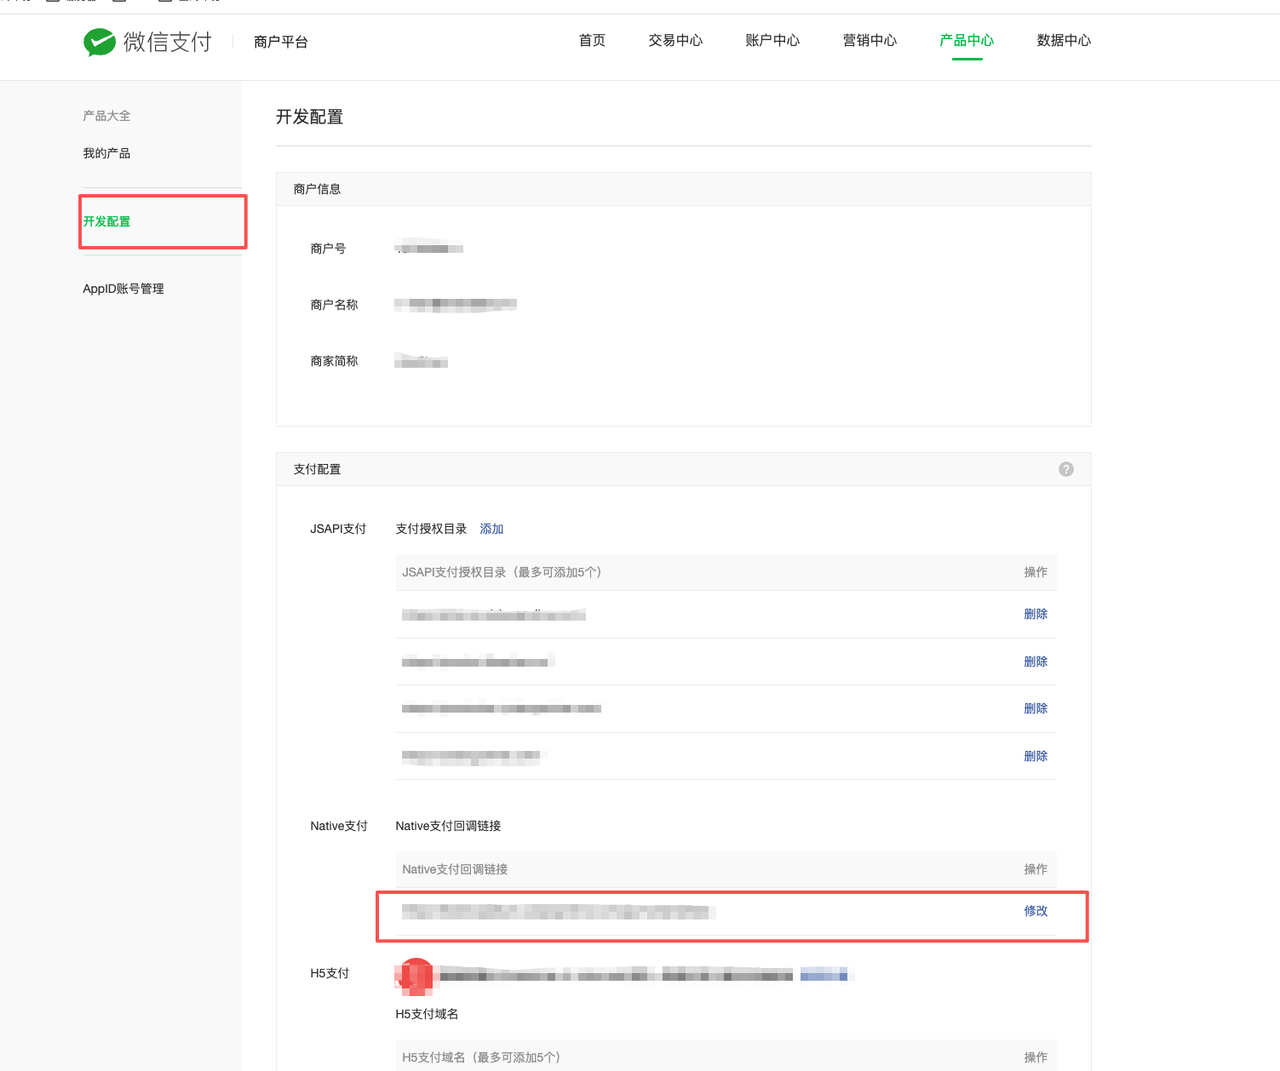1280x1071 pixels.
Task: Select the highlighted 开发配置 sidebar item
Action: pos(106,221)
